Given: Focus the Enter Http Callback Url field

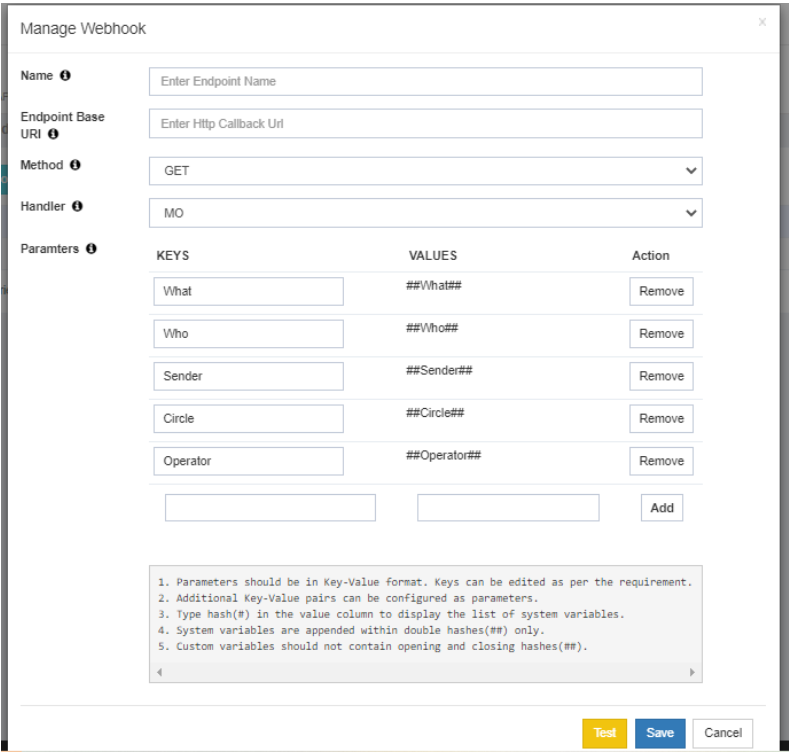Looking at the screenshot, I should (426, 124).
